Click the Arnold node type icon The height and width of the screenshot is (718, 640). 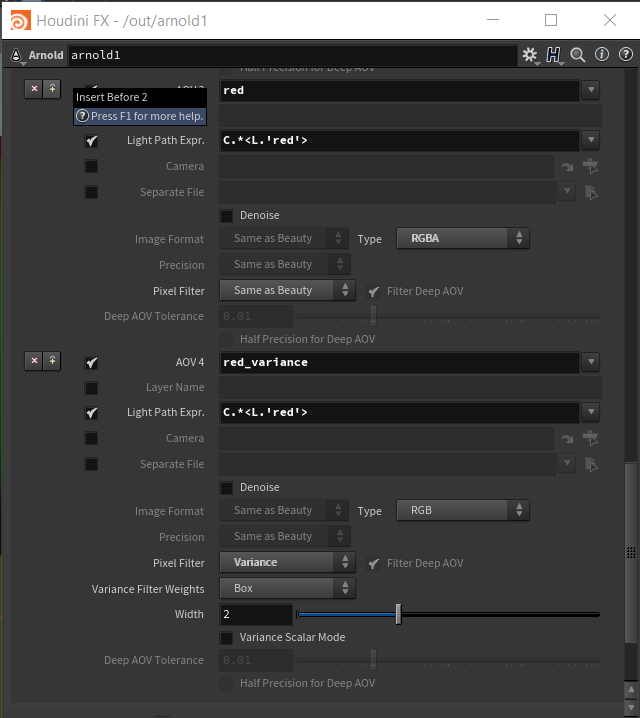[x=17, y=55]
